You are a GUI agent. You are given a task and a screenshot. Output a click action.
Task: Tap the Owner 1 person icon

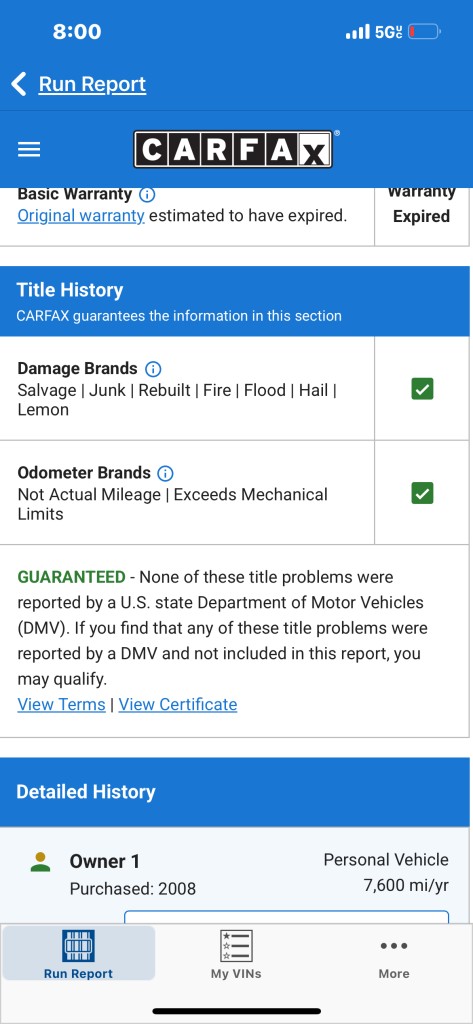coord(41,861)
